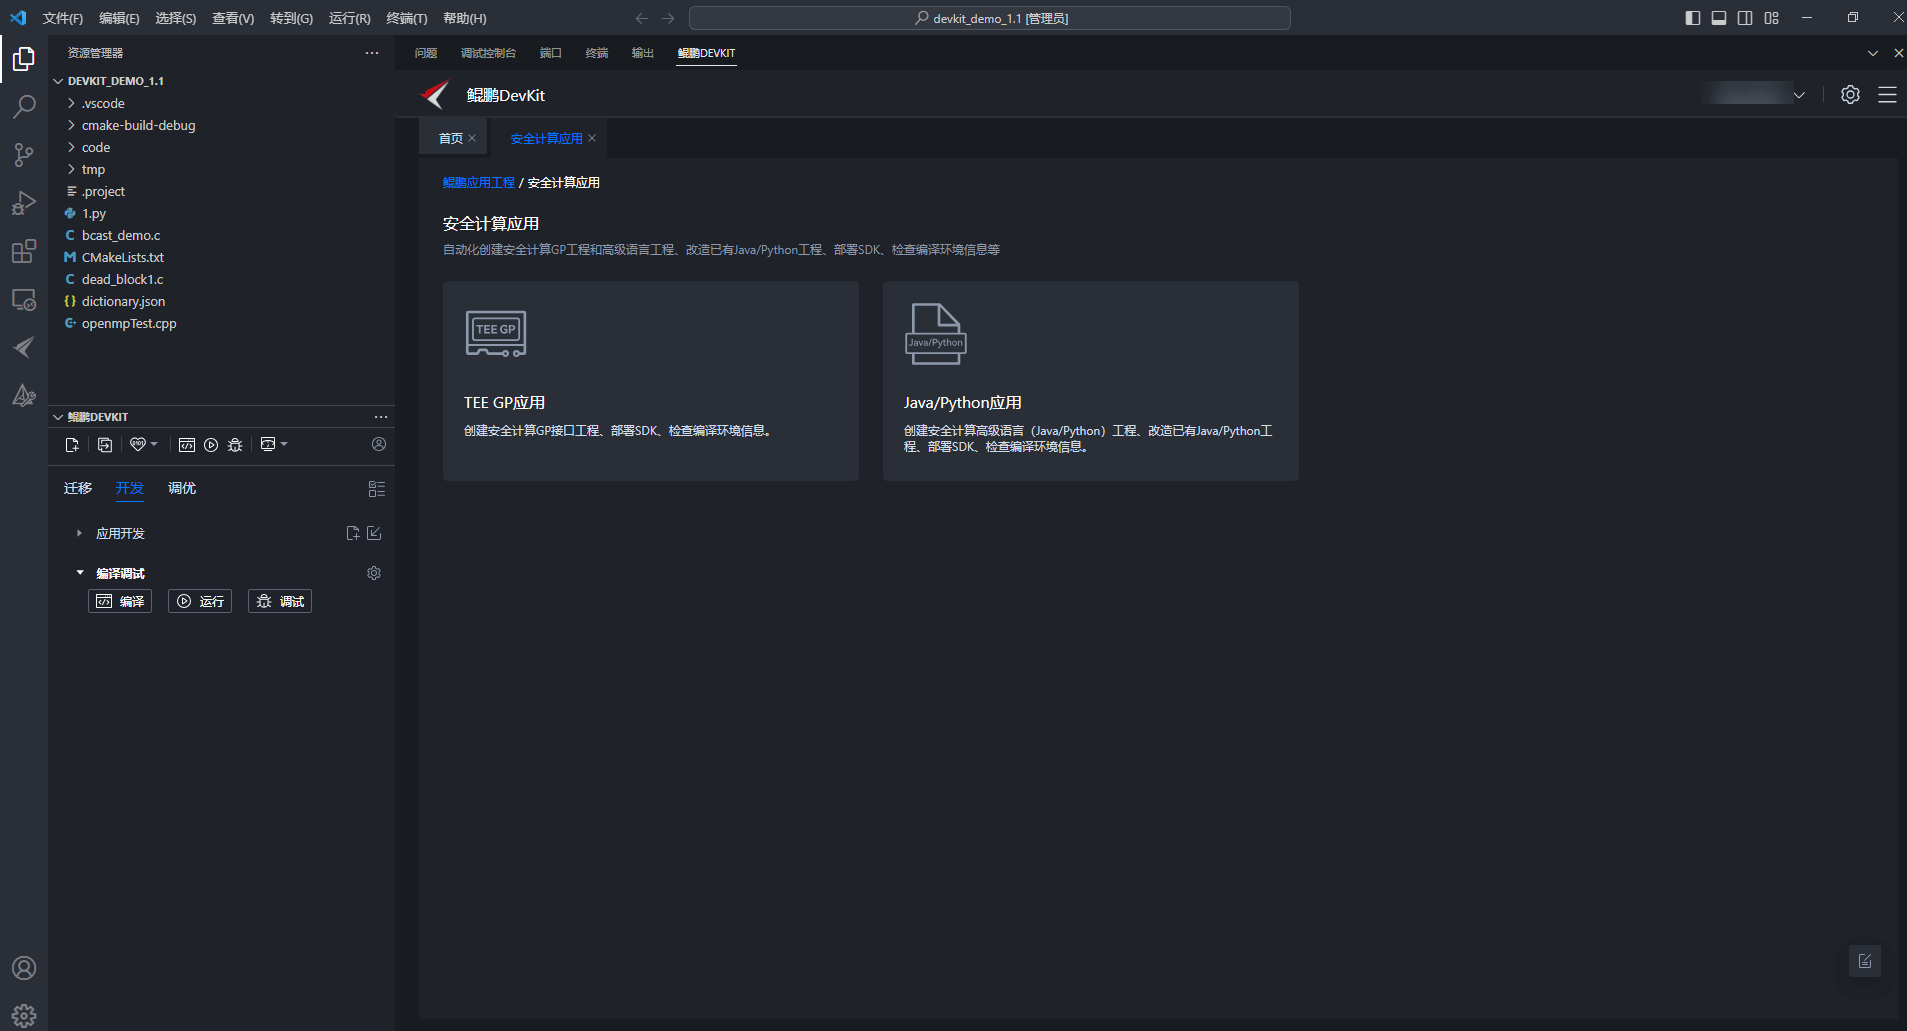The image size is (1907, 1031).
Task: Open the Java/Python应用 card
Action: click(1091, 381)
